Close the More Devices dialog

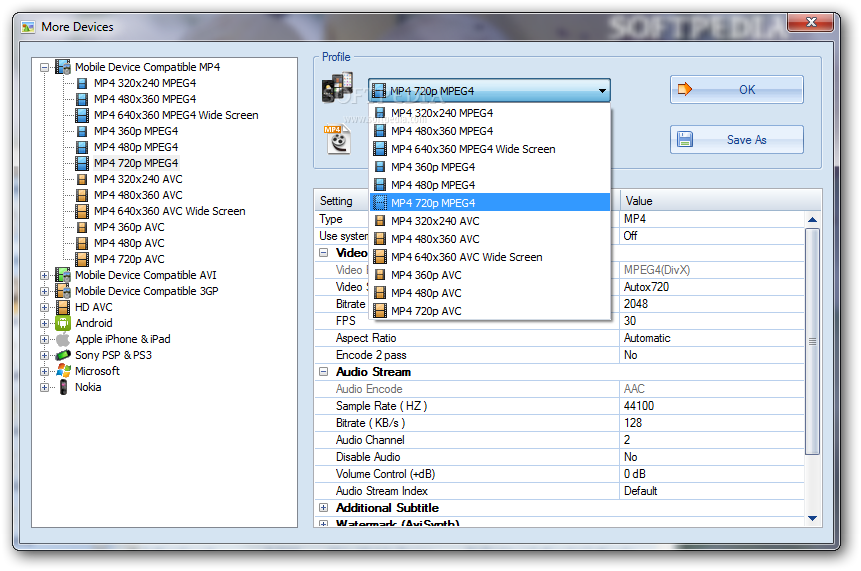coord(810,23)
